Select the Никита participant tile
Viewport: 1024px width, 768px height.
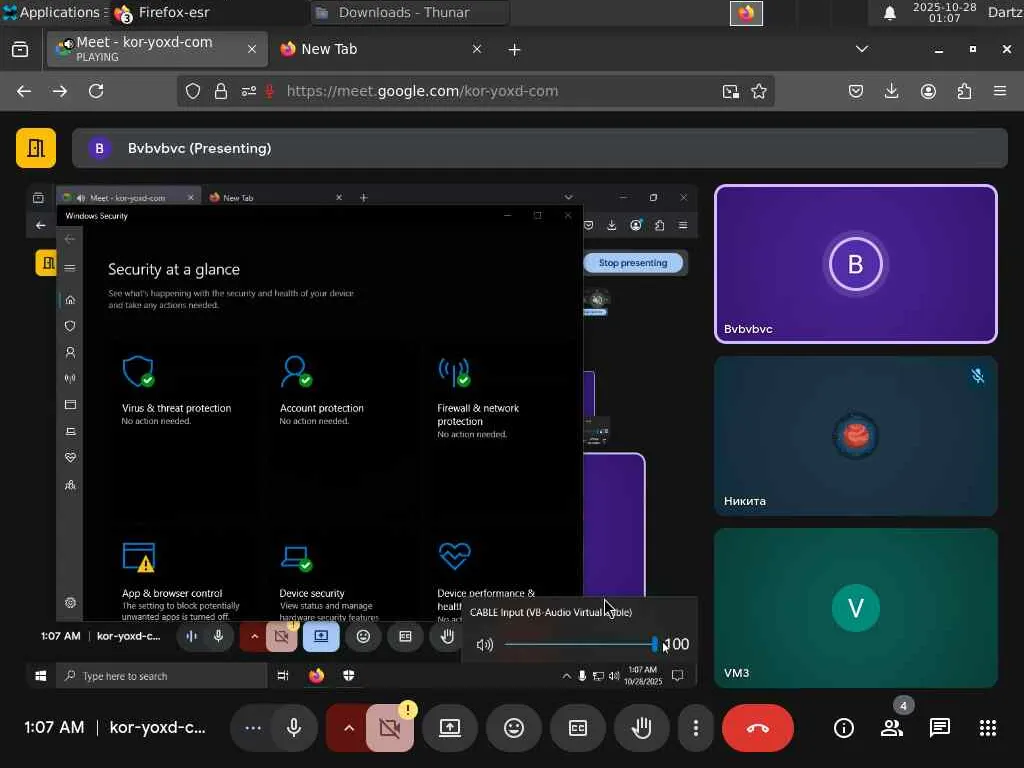tap(856, 436)
